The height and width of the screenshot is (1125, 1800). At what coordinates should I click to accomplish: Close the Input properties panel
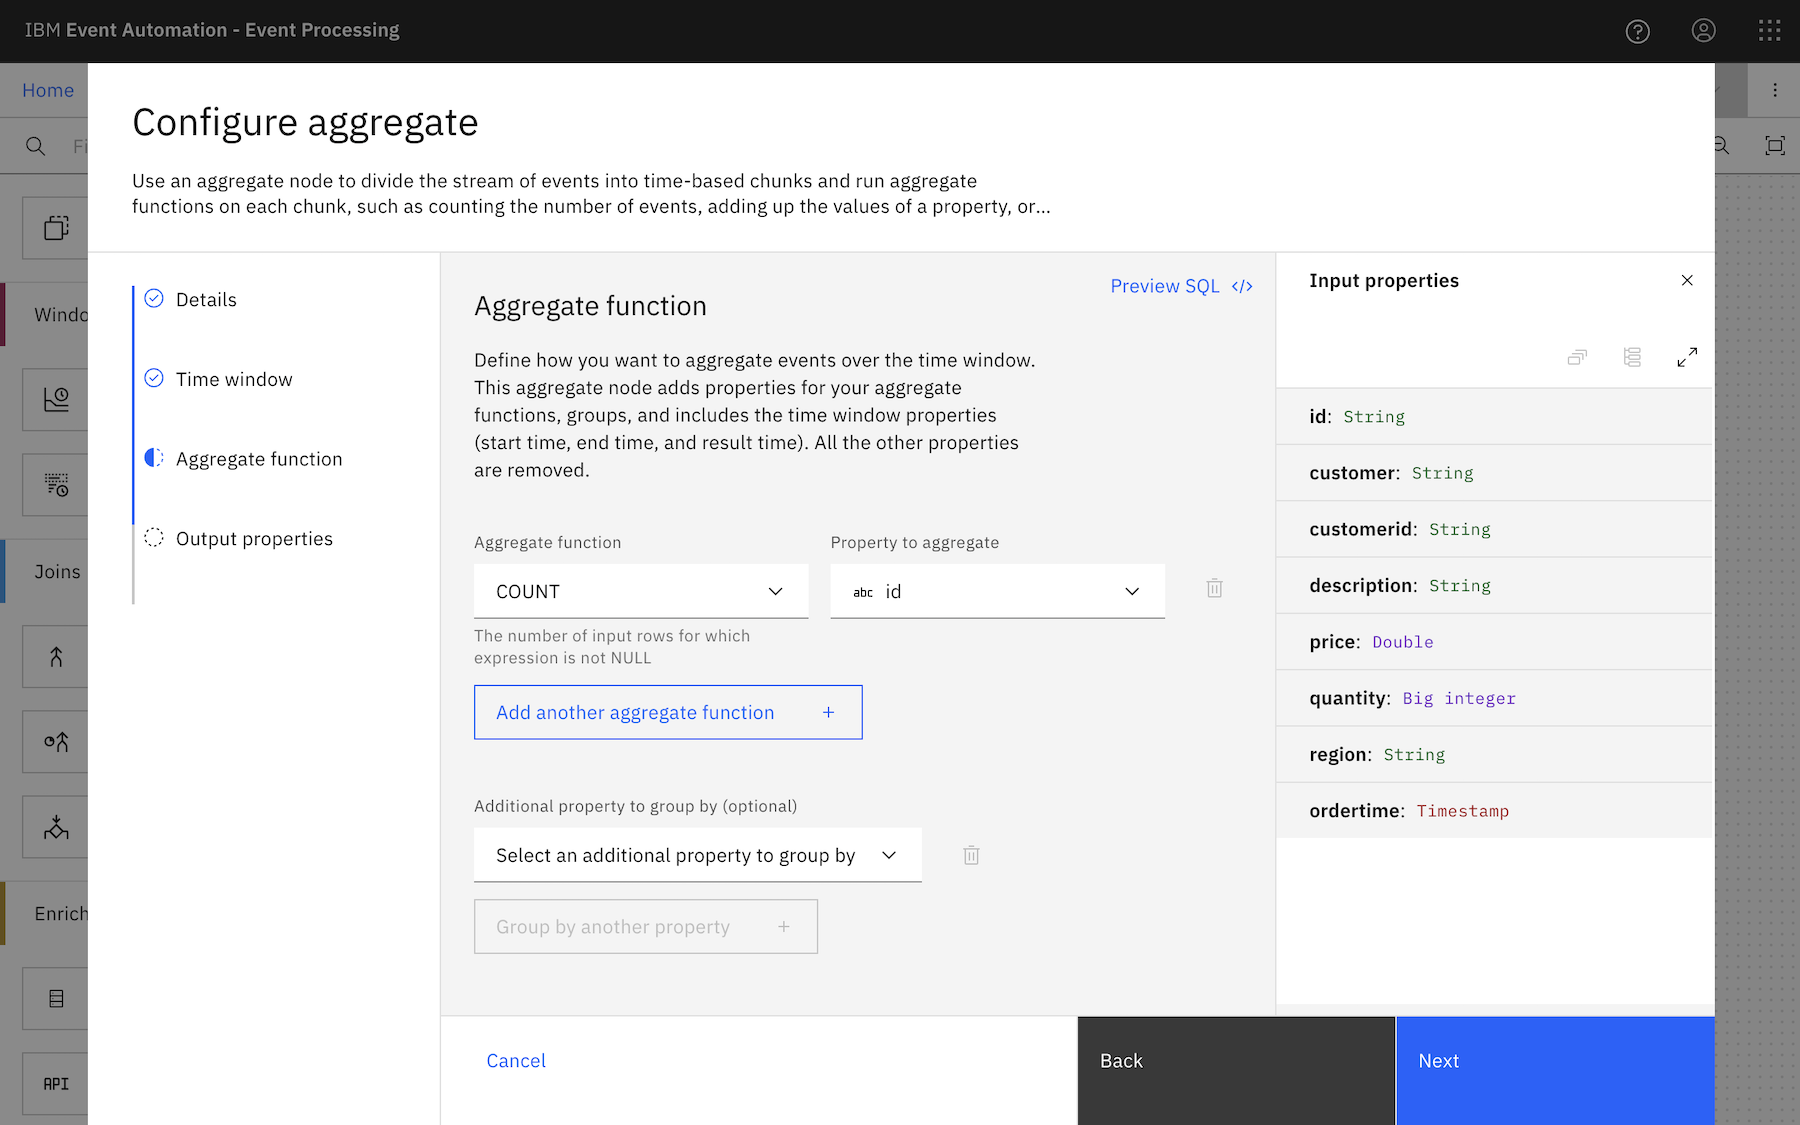[x=1686, y=281]
